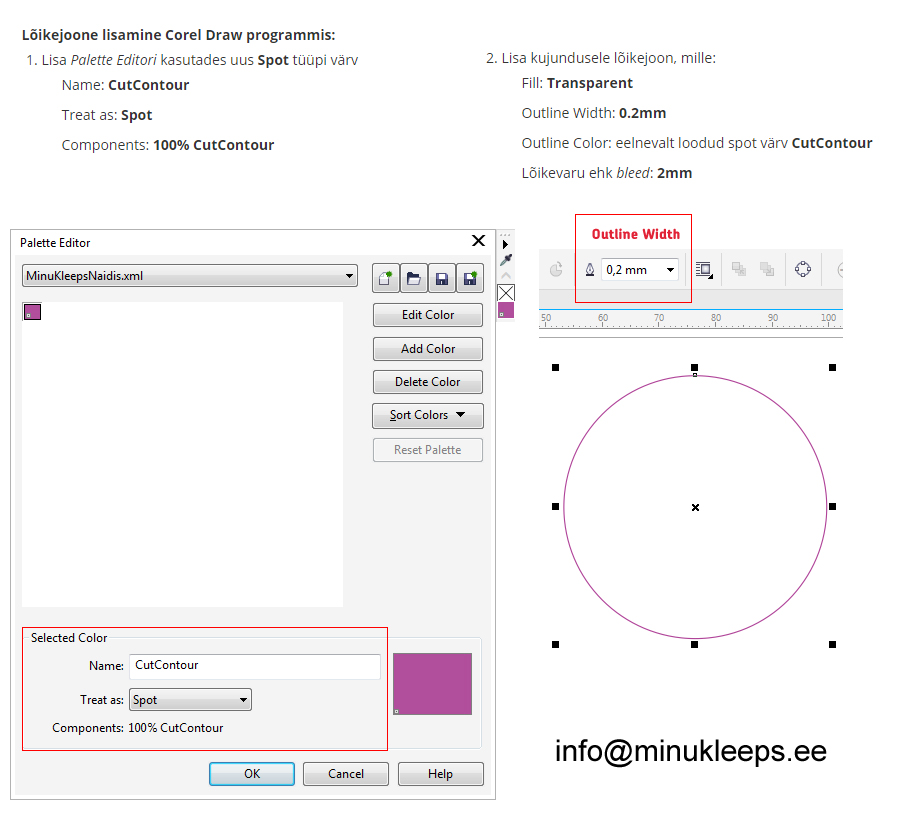Screen dimensions: 897x817
Task: Click the palette flyout arrow icon
Action: point(506,244)
